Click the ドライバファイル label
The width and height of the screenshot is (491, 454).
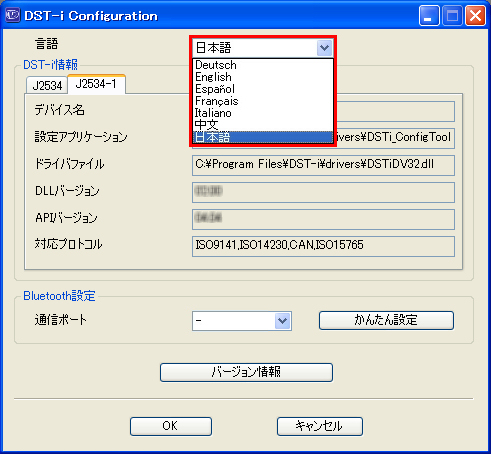pyautogui.click(x=69, y=164)
